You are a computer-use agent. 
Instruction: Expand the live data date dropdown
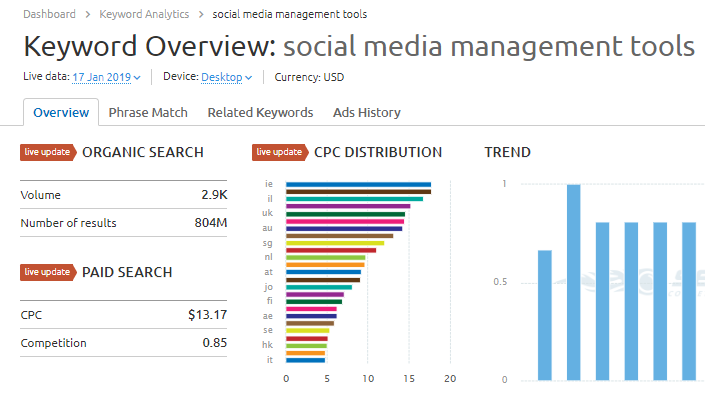click(x=106, y=77)
